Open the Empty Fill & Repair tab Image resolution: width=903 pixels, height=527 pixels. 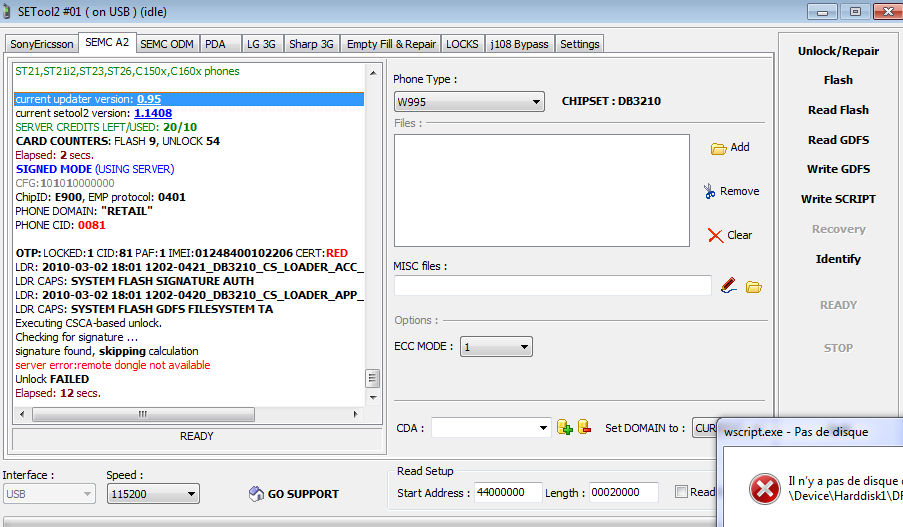pyautogui.click(x=391, y=44)
